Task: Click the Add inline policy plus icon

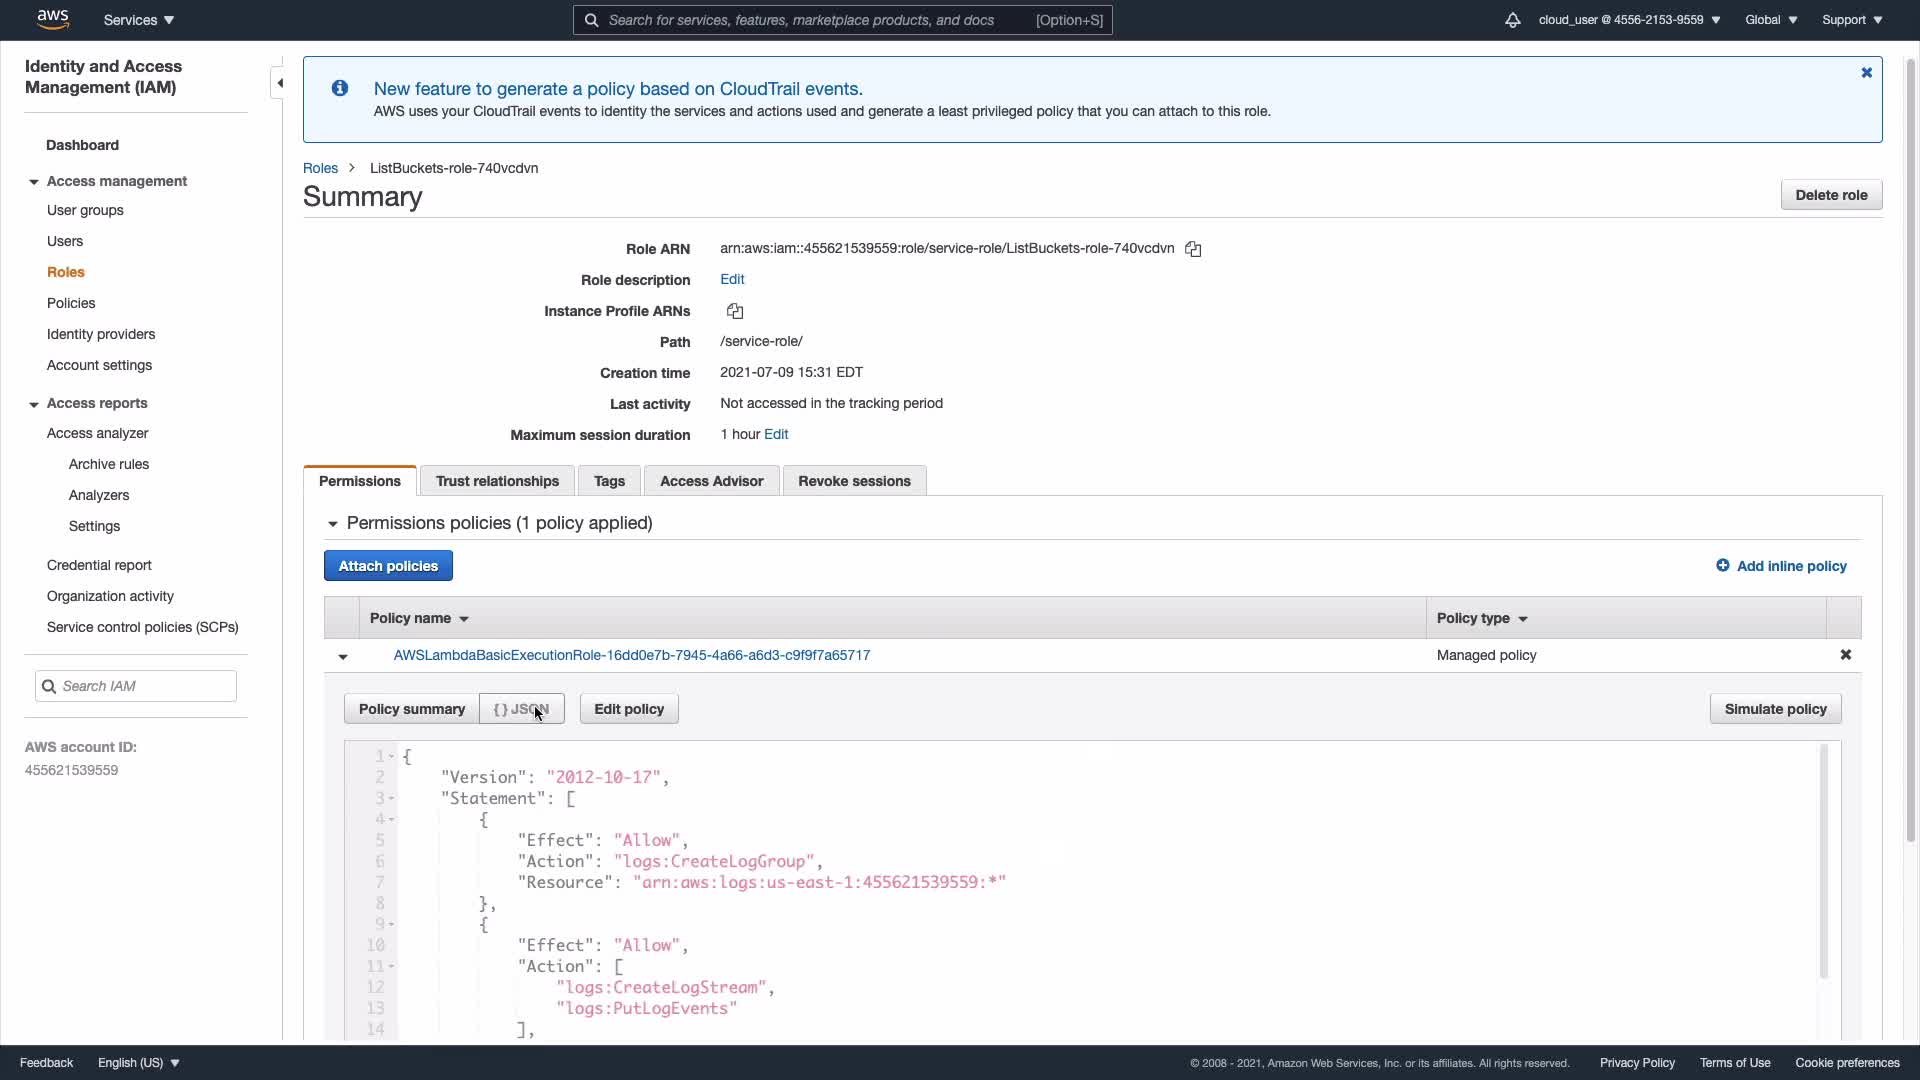Action: pyautogui.click(x=1722, y=566)
